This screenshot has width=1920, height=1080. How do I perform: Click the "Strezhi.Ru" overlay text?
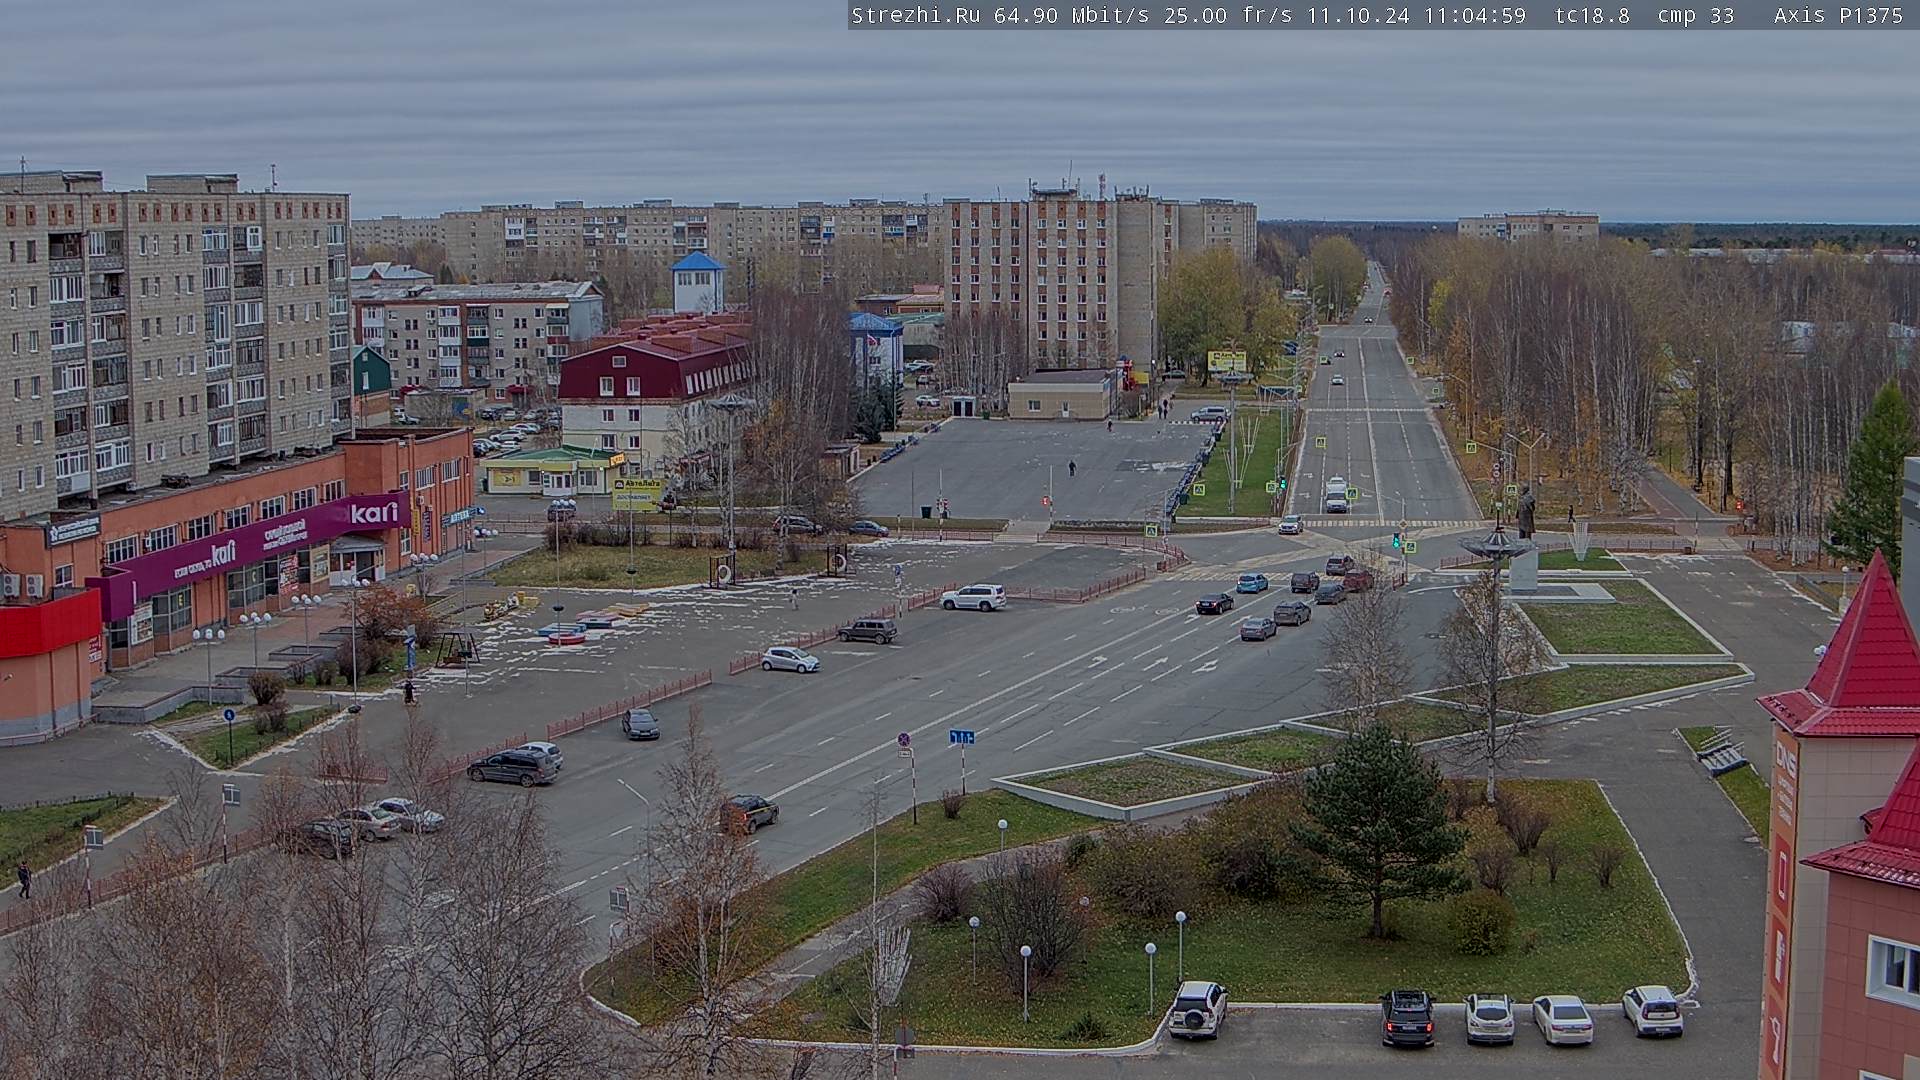point(915,15)
